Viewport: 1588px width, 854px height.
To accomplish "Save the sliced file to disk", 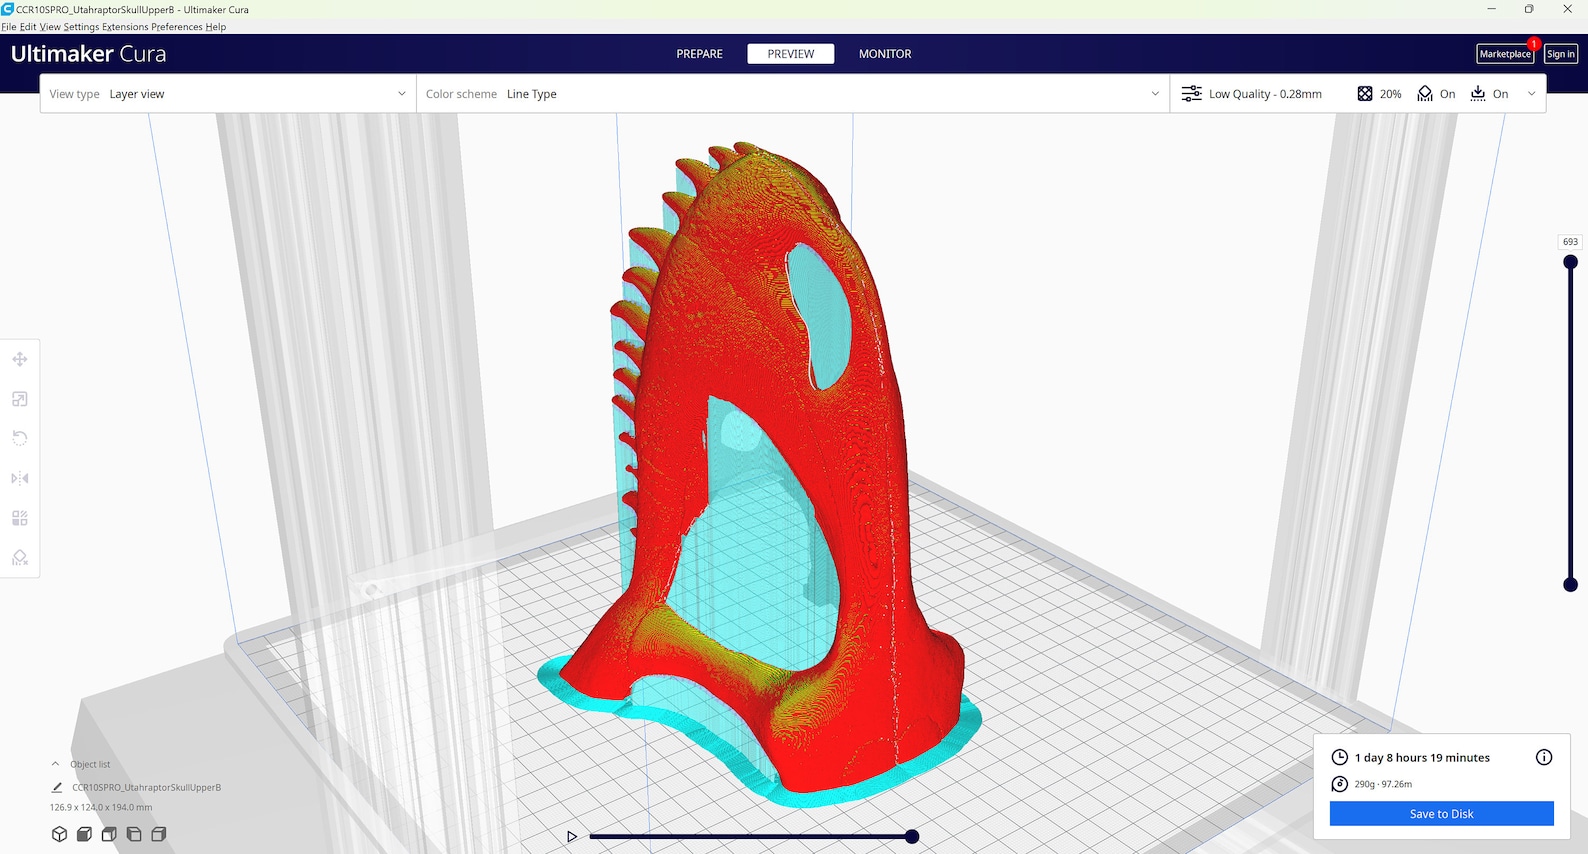I will [1441, 814].
